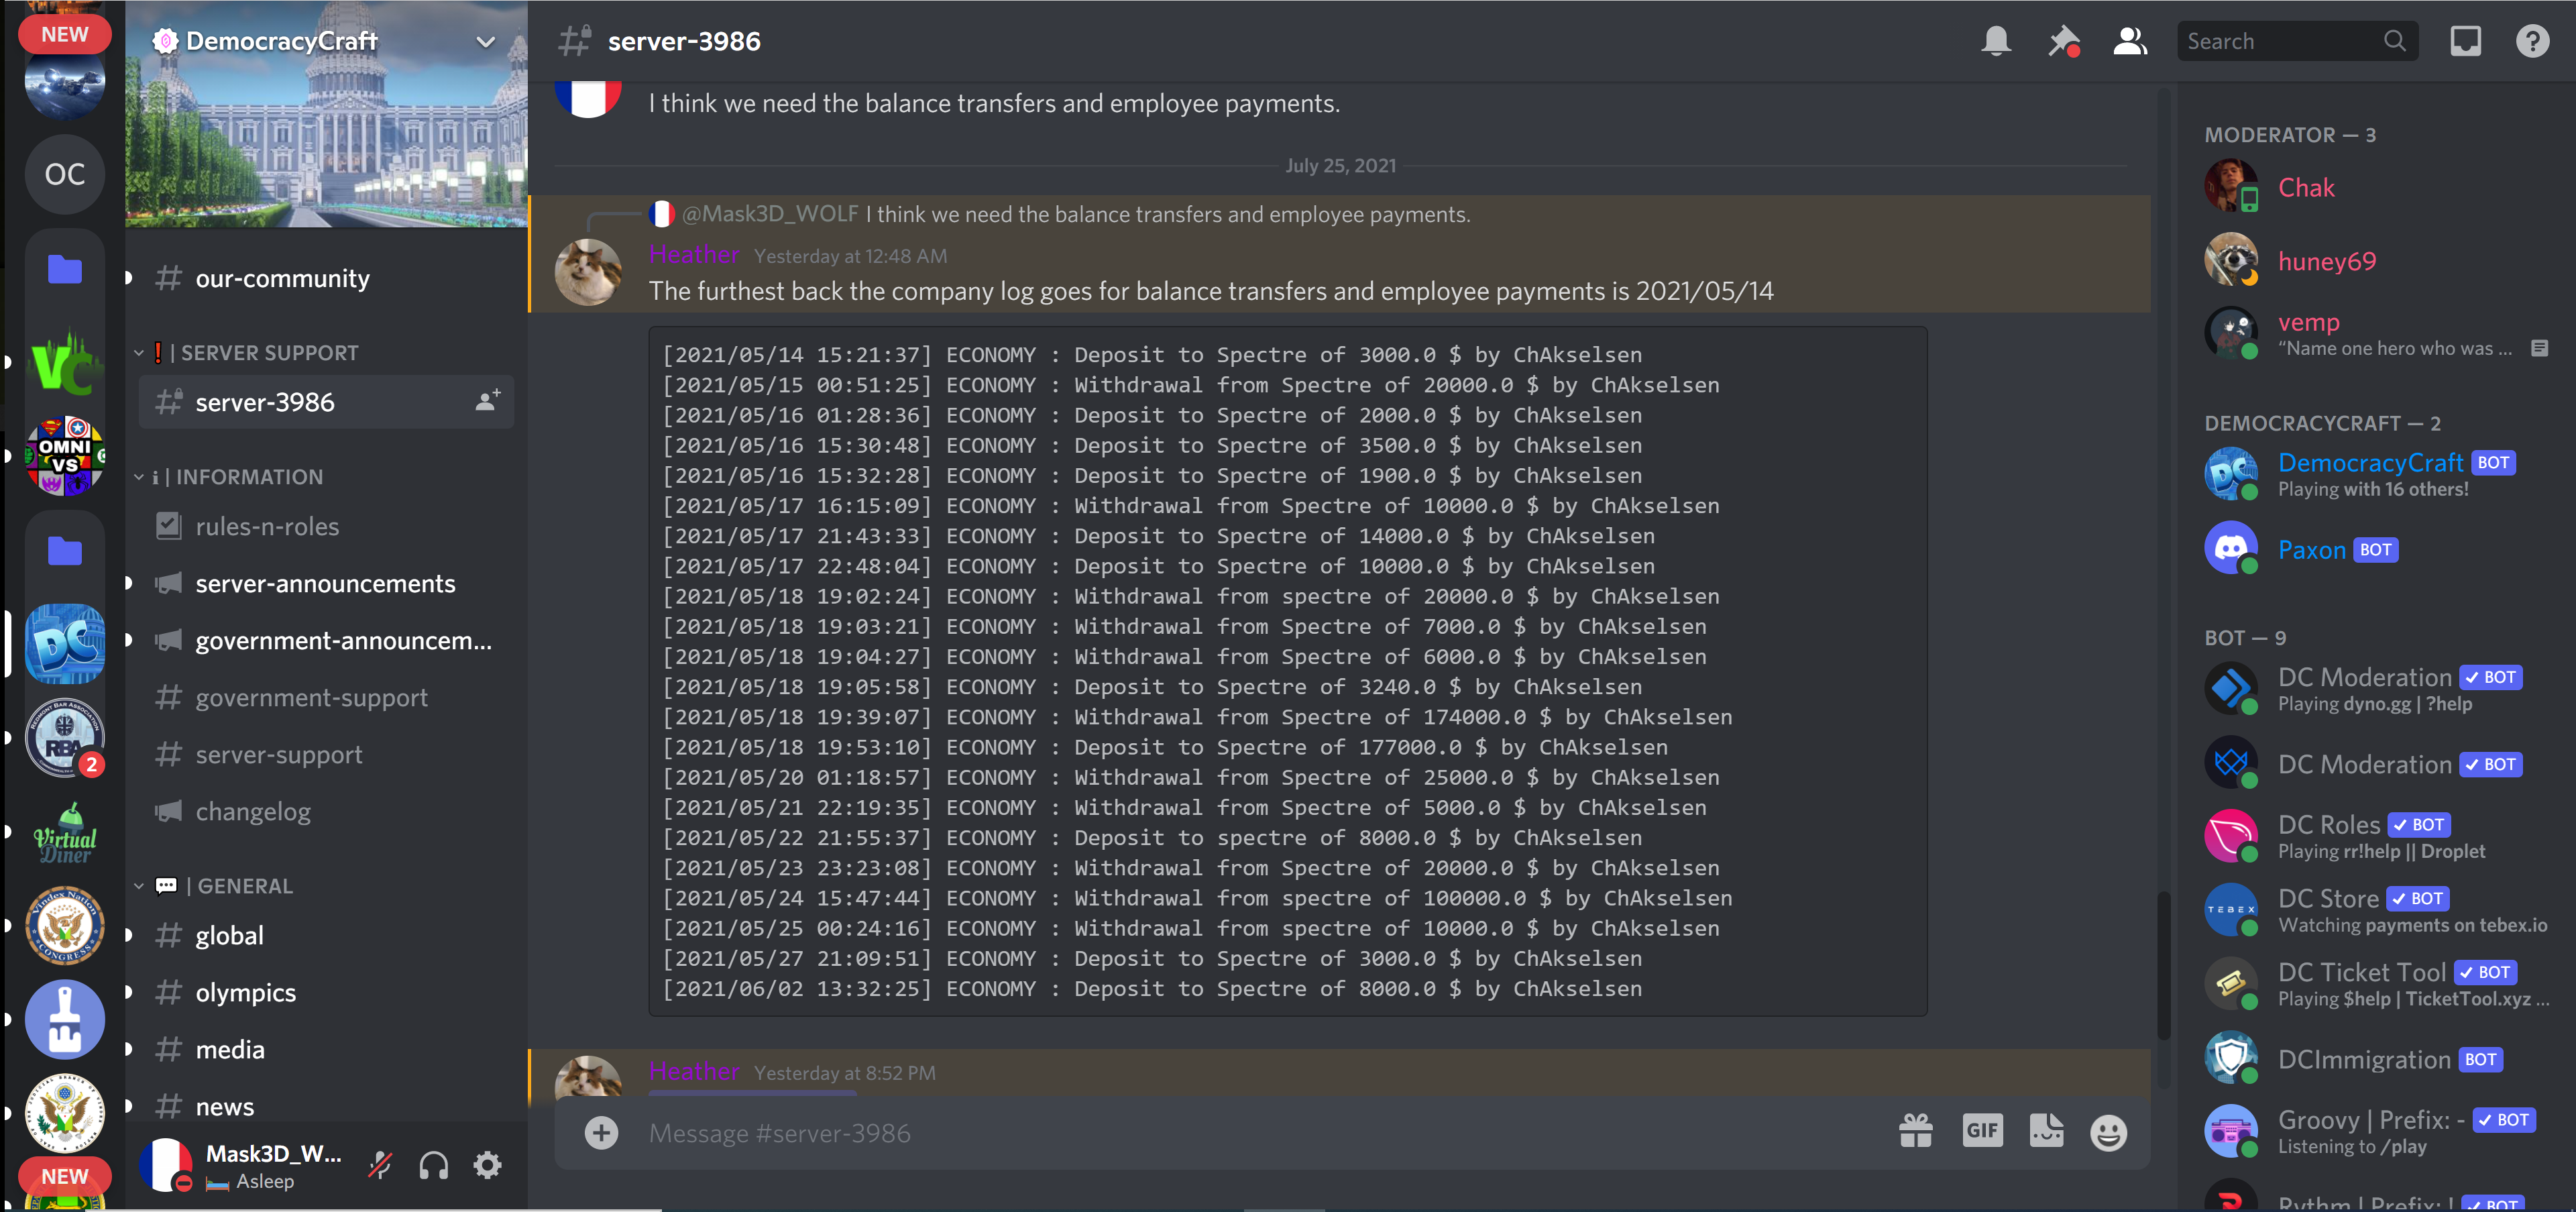Open the Nitro gift icon
The height and width of the screenshot is (1212, 2576).
[x=1915, y=1131]
